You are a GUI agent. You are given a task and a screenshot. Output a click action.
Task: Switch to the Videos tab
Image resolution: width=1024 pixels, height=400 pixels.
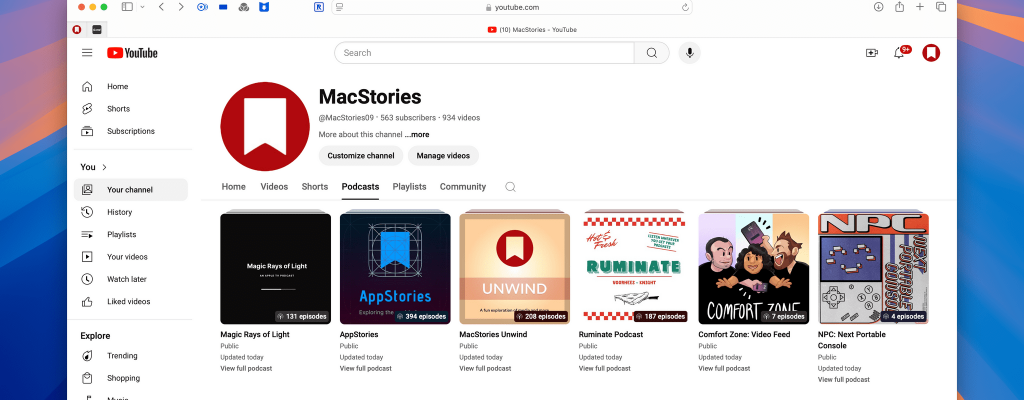pyautogui.click(x=274, y=187)
